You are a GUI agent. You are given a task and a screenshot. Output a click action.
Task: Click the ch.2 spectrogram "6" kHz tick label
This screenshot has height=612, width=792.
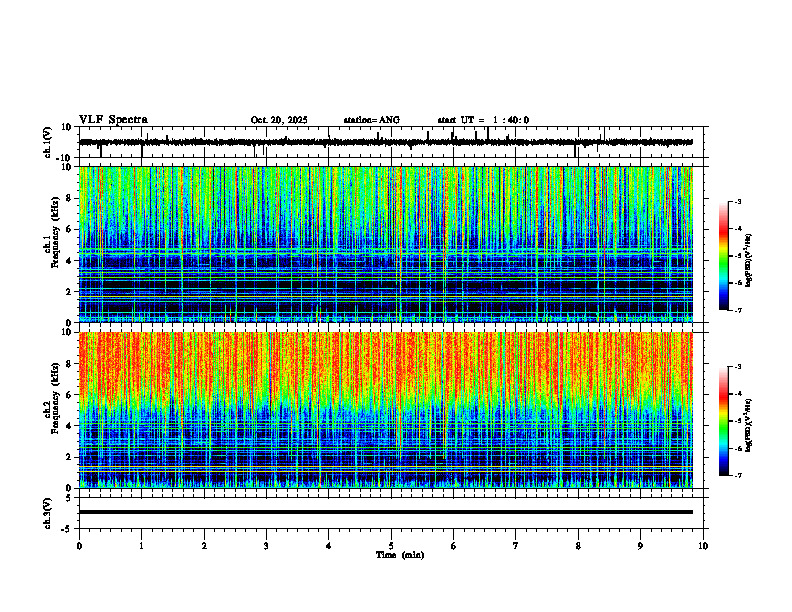click(69, 395)
